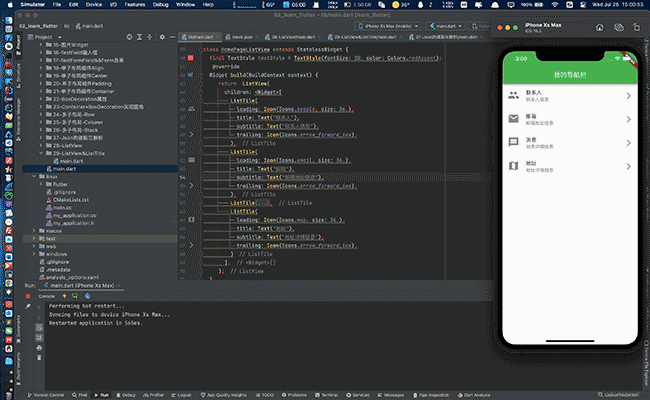Screen dimensions: 650x400
Task: Expand the 28-ListView folder
Action: pos(41,145)
